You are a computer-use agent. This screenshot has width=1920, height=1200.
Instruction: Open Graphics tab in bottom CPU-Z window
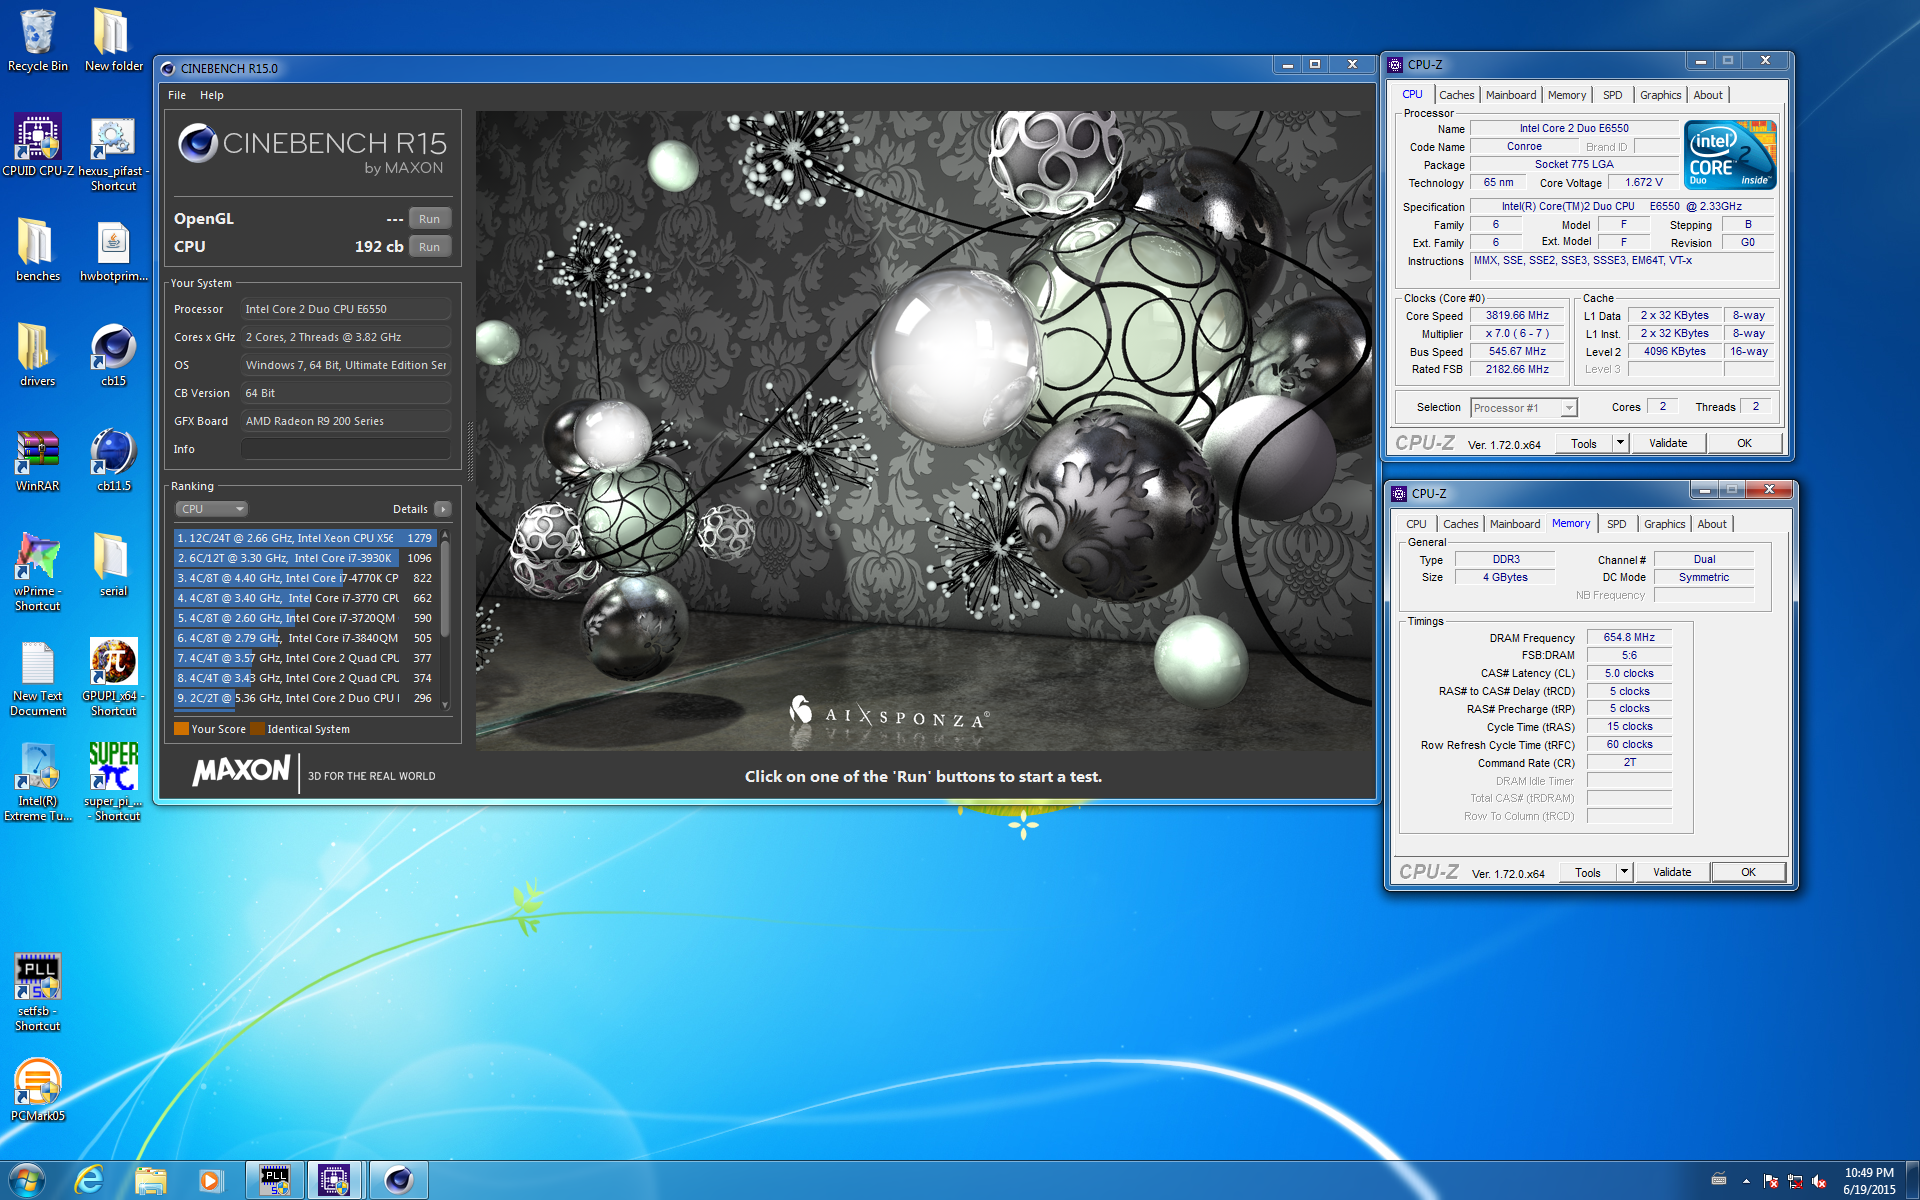click(x=1664, y=524)
